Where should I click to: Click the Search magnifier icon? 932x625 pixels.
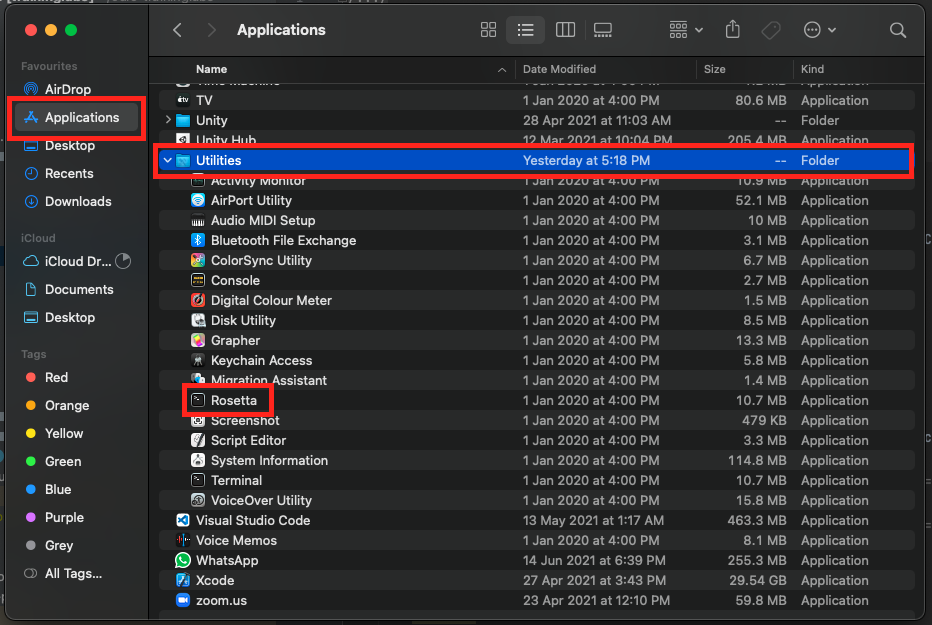coord(898,30)
